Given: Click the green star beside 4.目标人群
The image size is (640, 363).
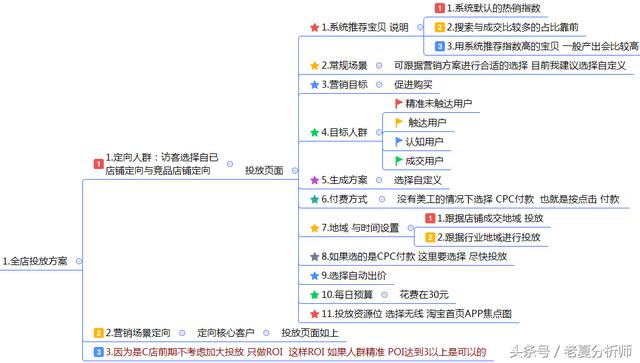Looking at the screenshot, I should coord(314,132).
